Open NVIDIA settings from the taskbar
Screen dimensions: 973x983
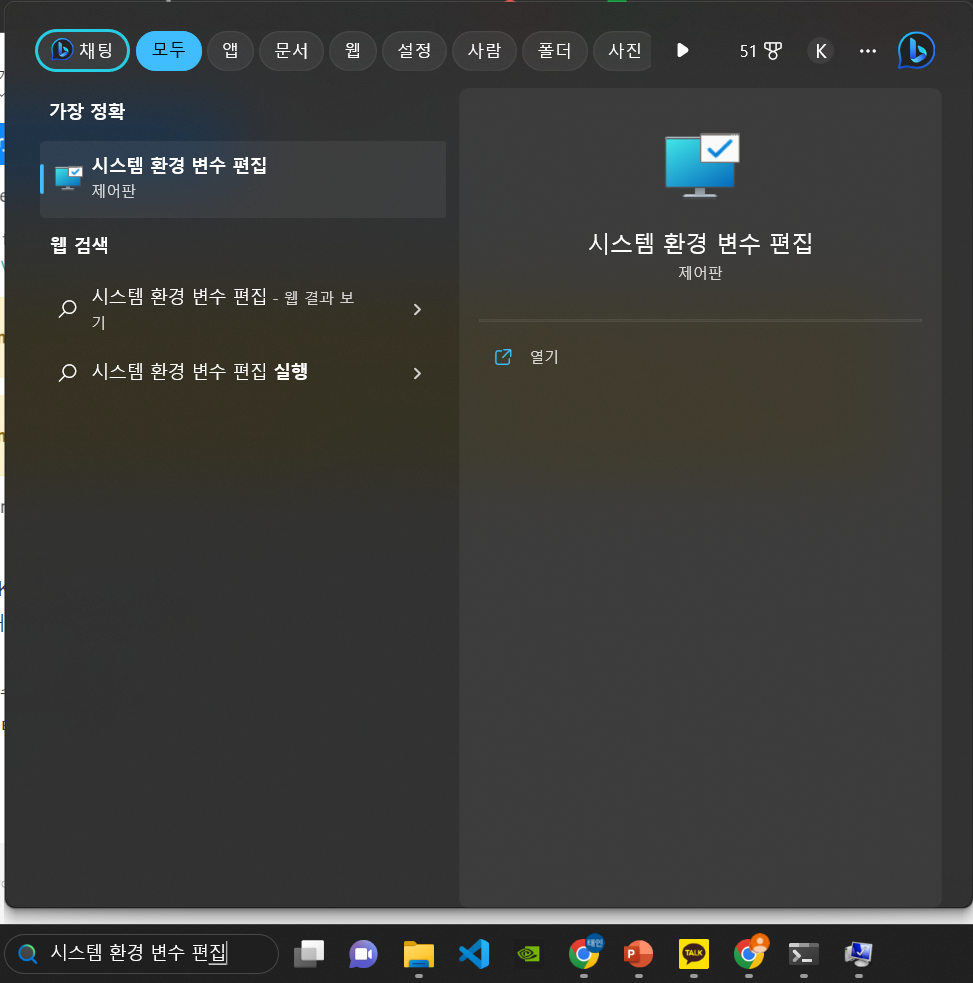[528, 954]
